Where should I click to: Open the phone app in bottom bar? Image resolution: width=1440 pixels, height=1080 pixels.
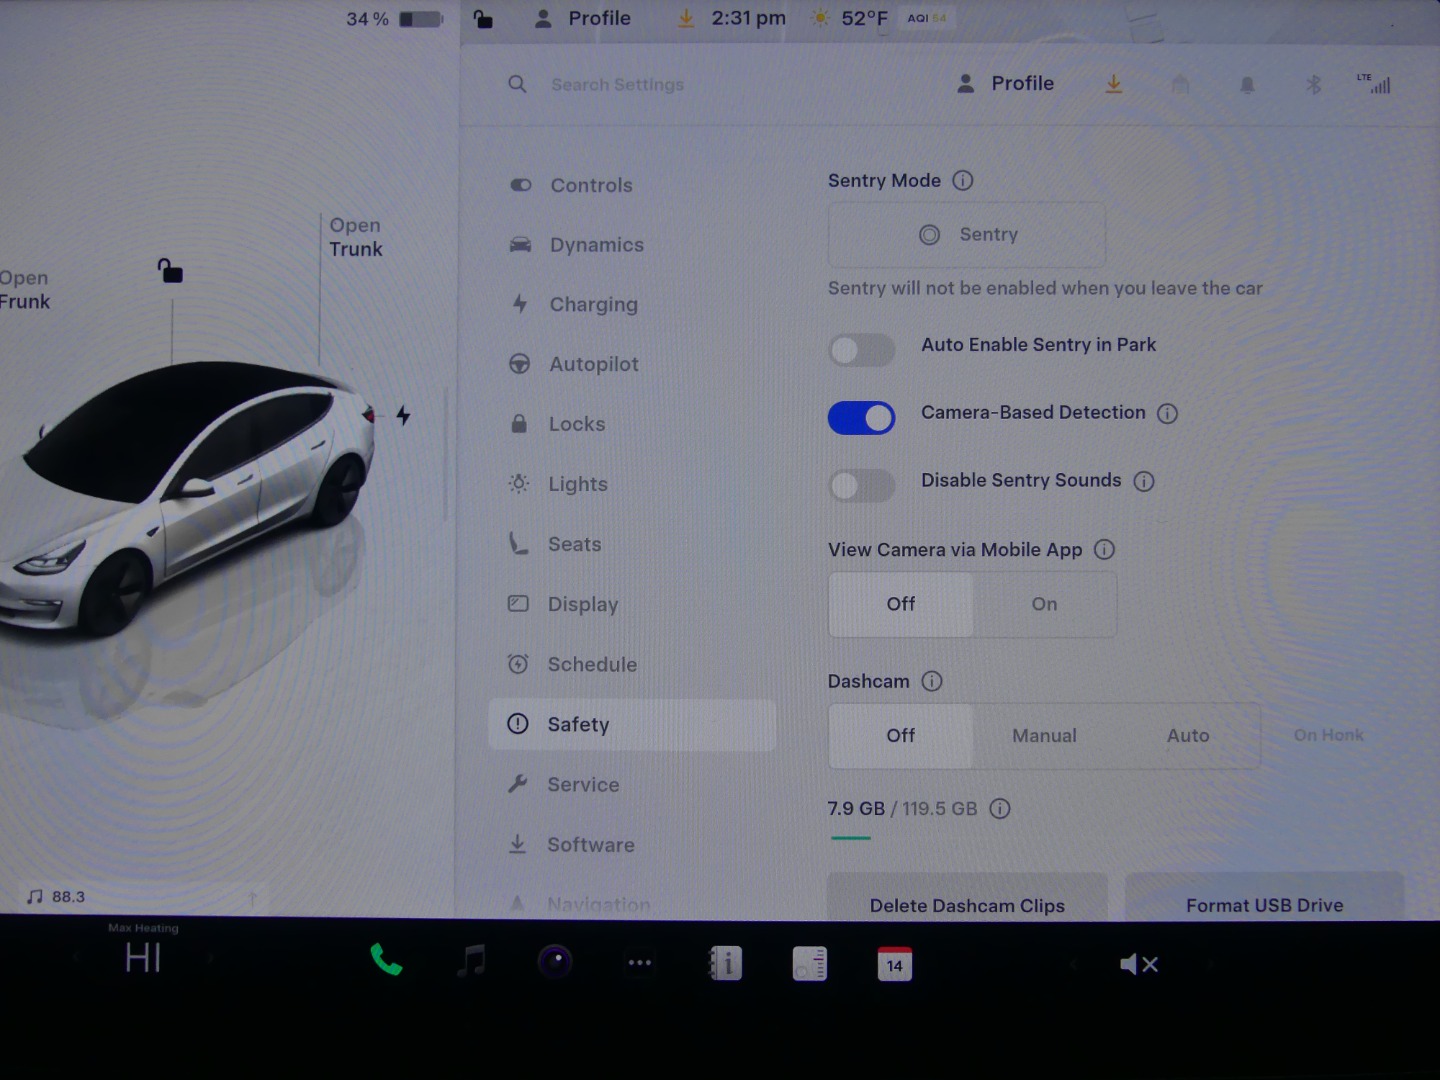tap(386, 962)
